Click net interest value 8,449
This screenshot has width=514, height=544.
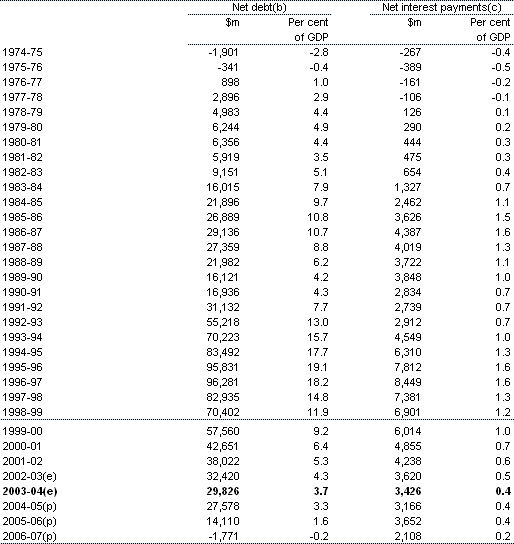click(408, 382)
